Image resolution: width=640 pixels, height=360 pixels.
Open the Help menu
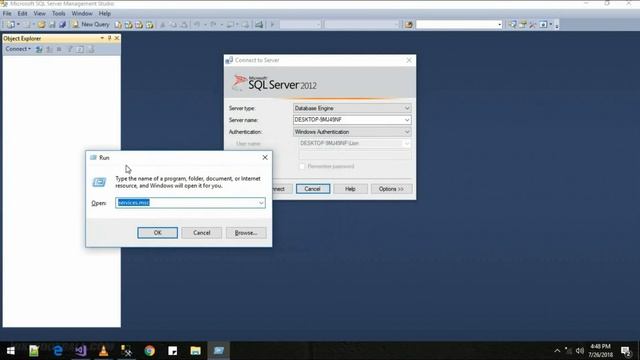click(104, 13)
